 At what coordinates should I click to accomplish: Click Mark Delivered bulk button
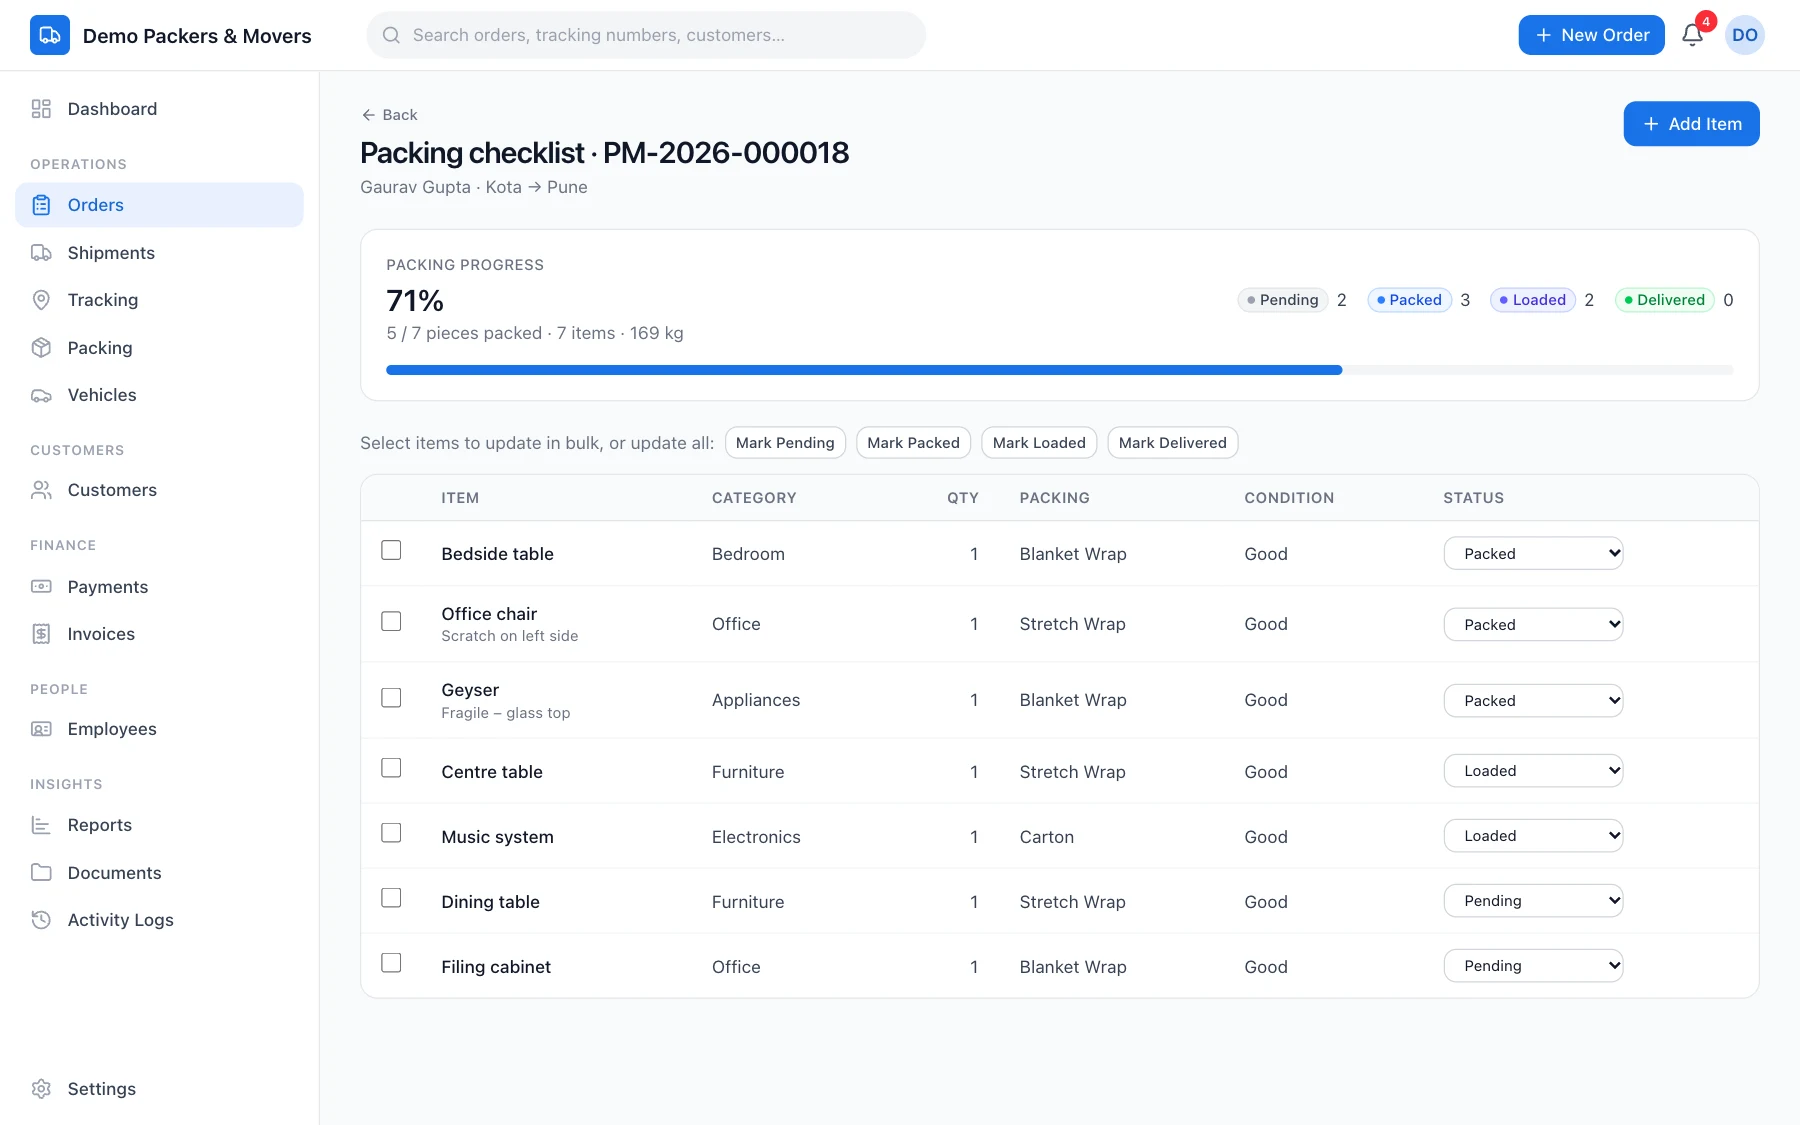coord(1172,443)
